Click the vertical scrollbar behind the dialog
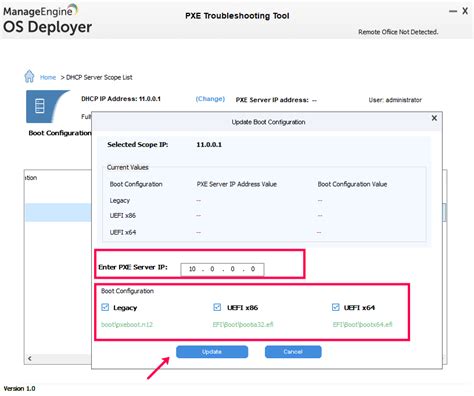This screenshot has width=474, height=396. click(x=444, y=213)
